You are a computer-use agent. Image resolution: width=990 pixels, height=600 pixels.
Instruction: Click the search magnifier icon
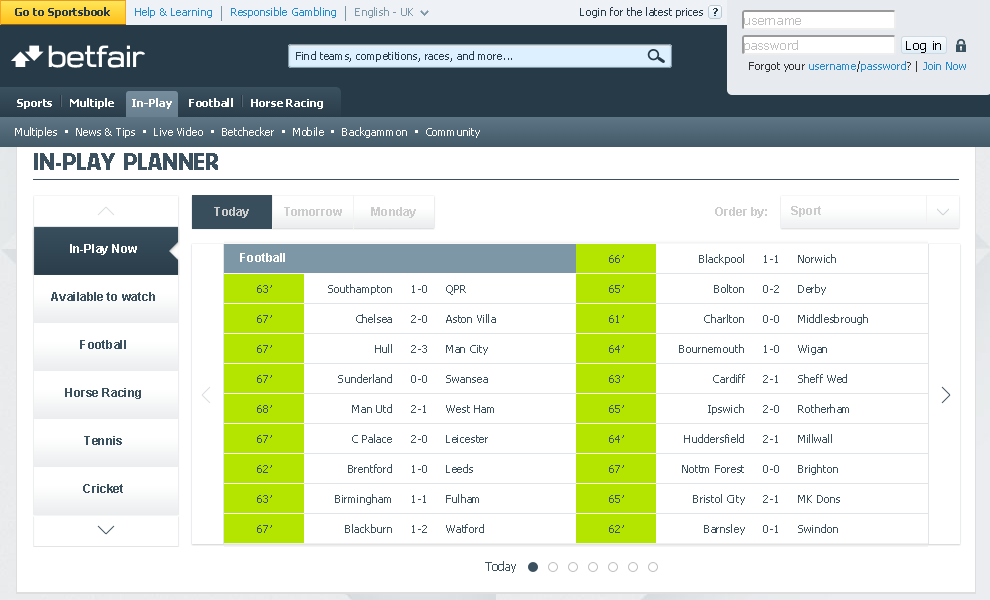point(656,56)
